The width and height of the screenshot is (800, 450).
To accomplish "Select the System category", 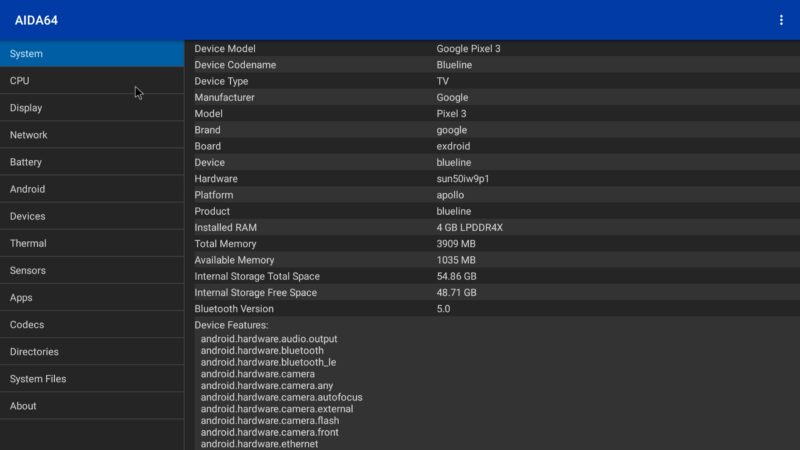I will point(92,54).
